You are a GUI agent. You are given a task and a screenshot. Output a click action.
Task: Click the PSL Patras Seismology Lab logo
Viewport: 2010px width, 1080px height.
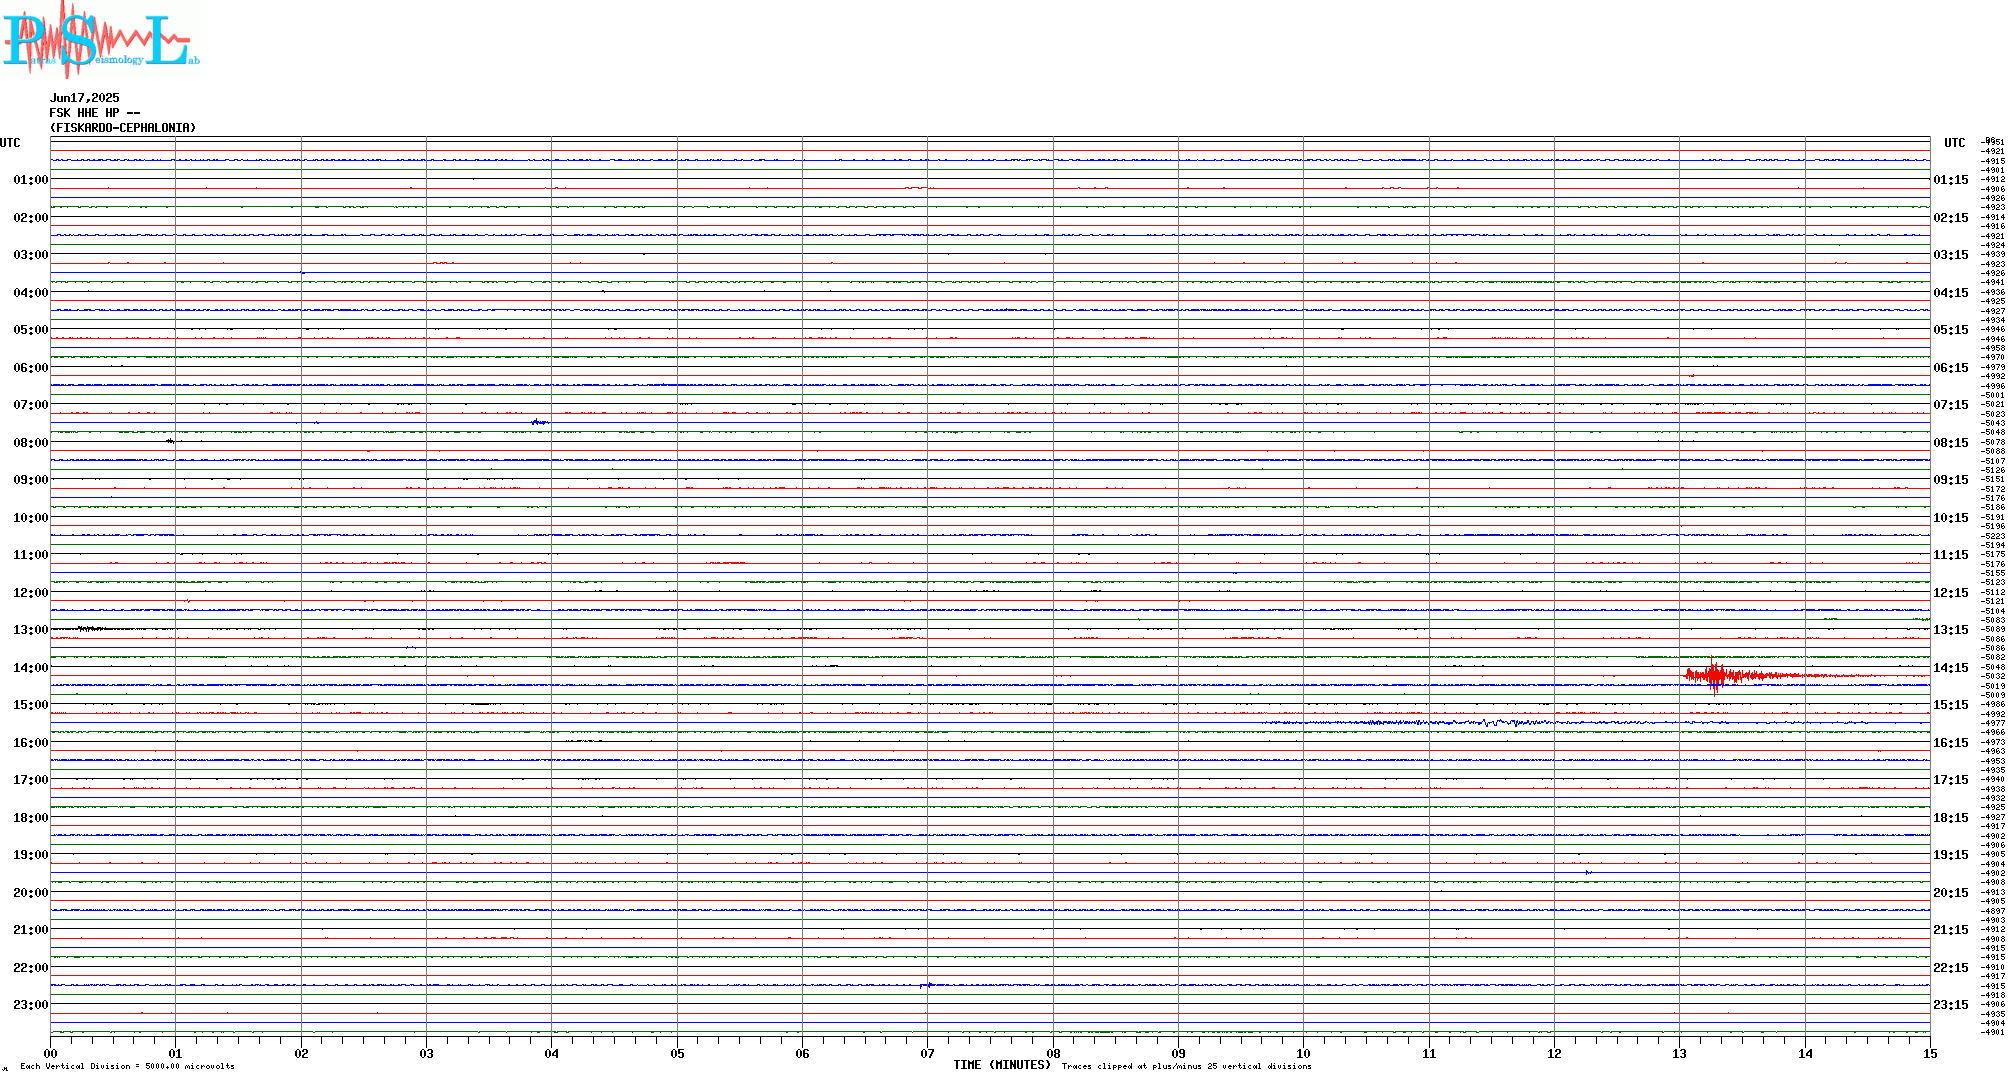point(100,38)
